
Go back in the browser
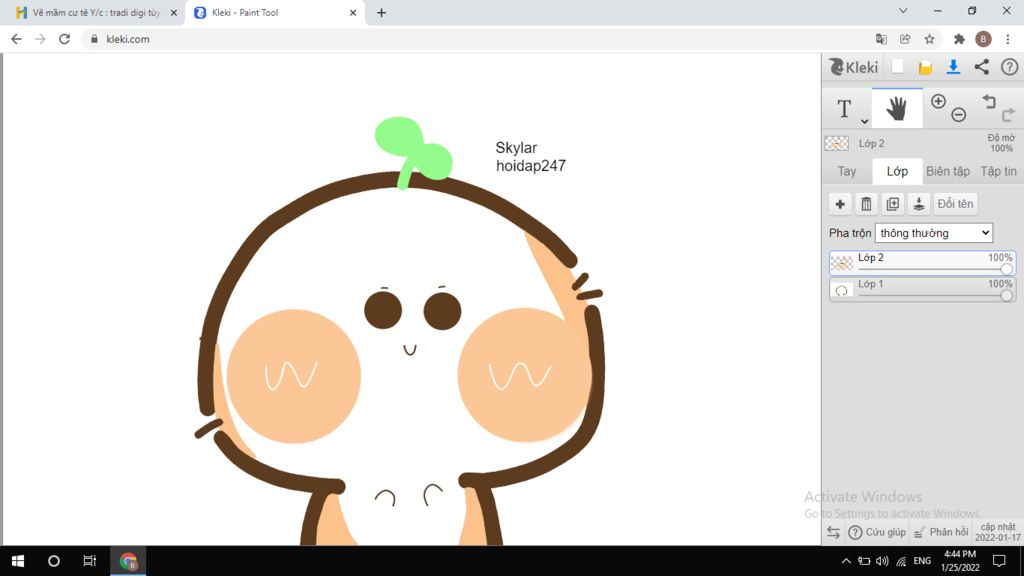[16, 39]
